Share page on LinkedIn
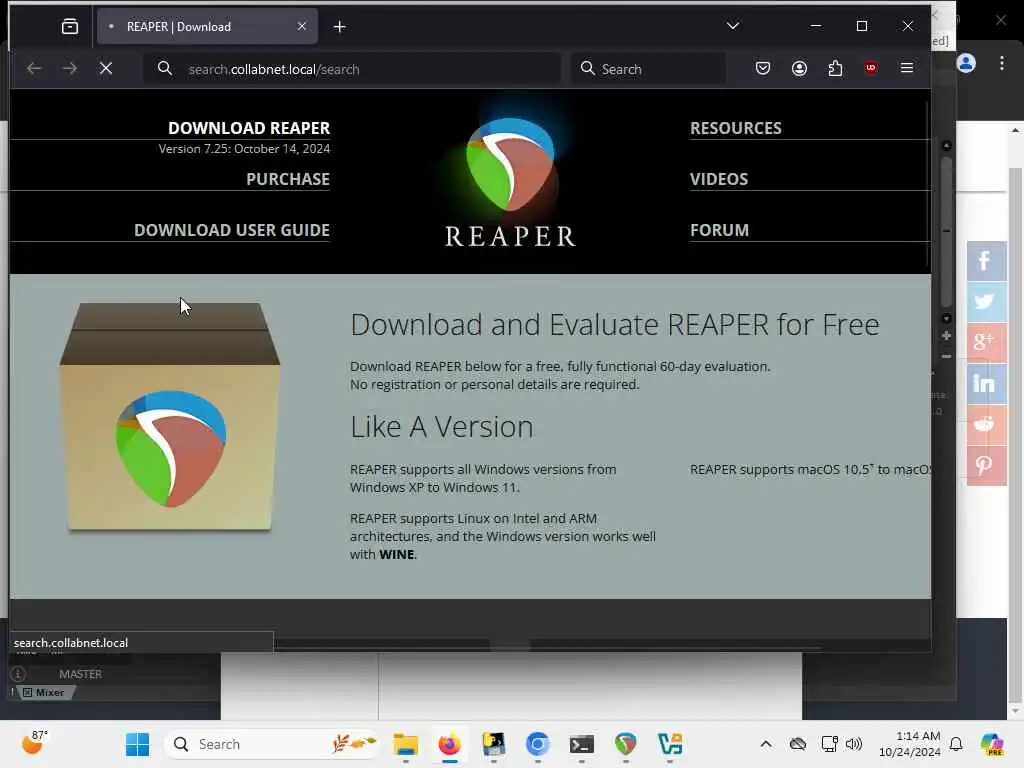Image resolution: width=1024 pixels, height=768 pixels. coord(986,383)
